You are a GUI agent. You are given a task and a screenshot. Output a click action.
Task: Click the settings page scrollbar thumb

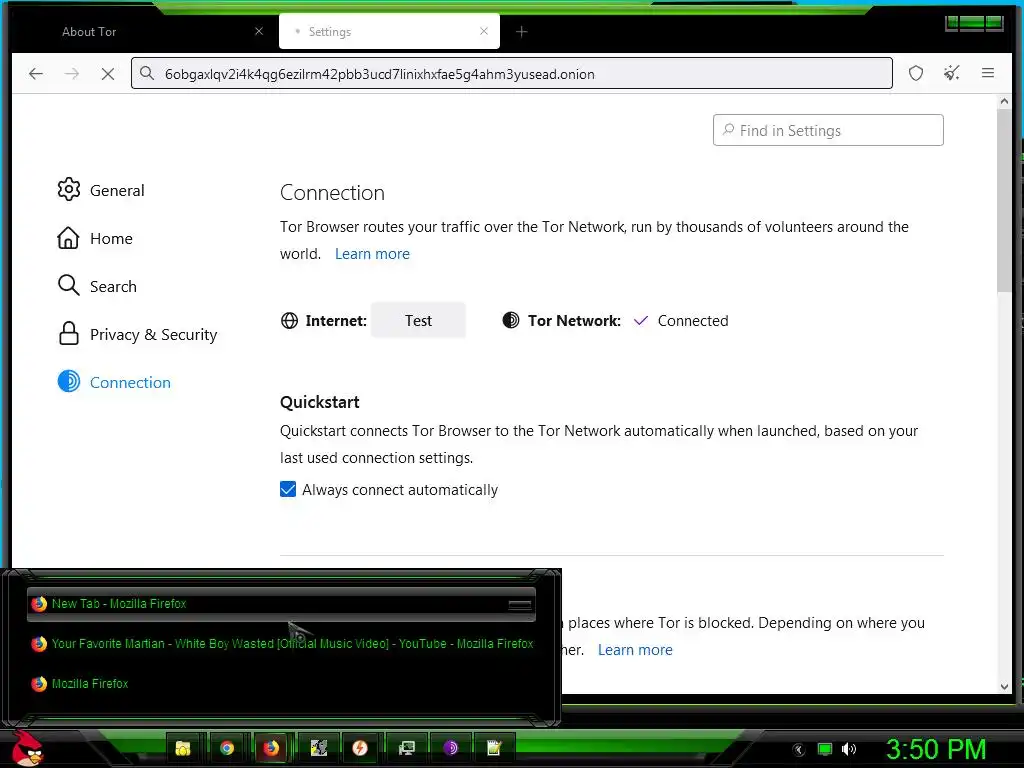pos(1004,199)
